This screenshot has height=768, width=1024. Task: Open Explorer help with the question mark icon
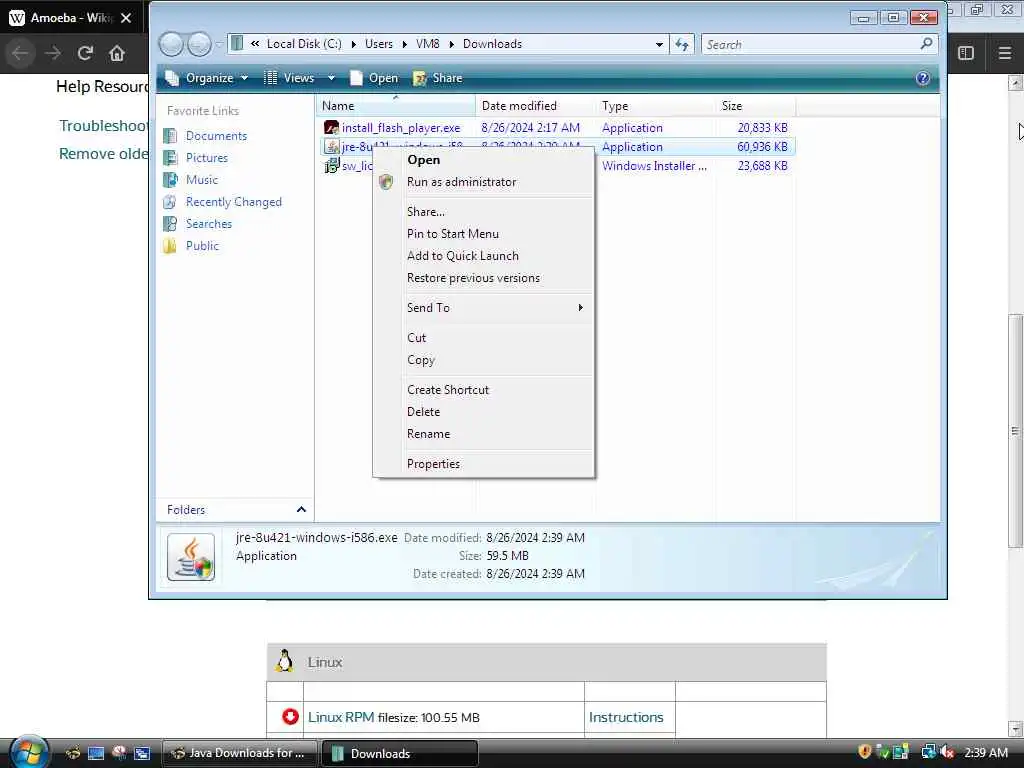pos(922,78)
